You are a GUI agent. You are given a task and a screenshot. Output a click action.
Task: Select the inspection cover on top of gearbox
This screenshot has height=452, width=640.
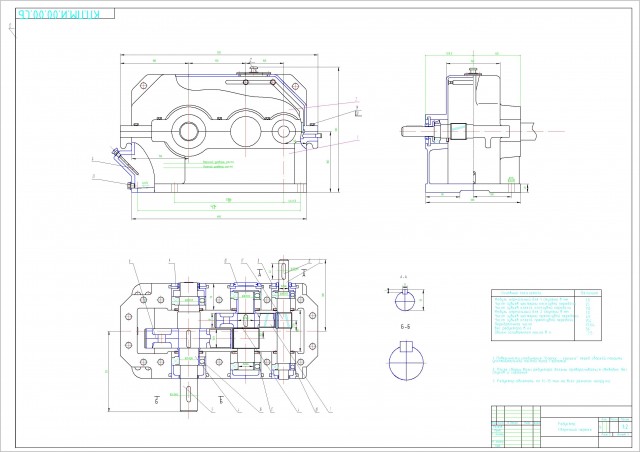[257, 73]
